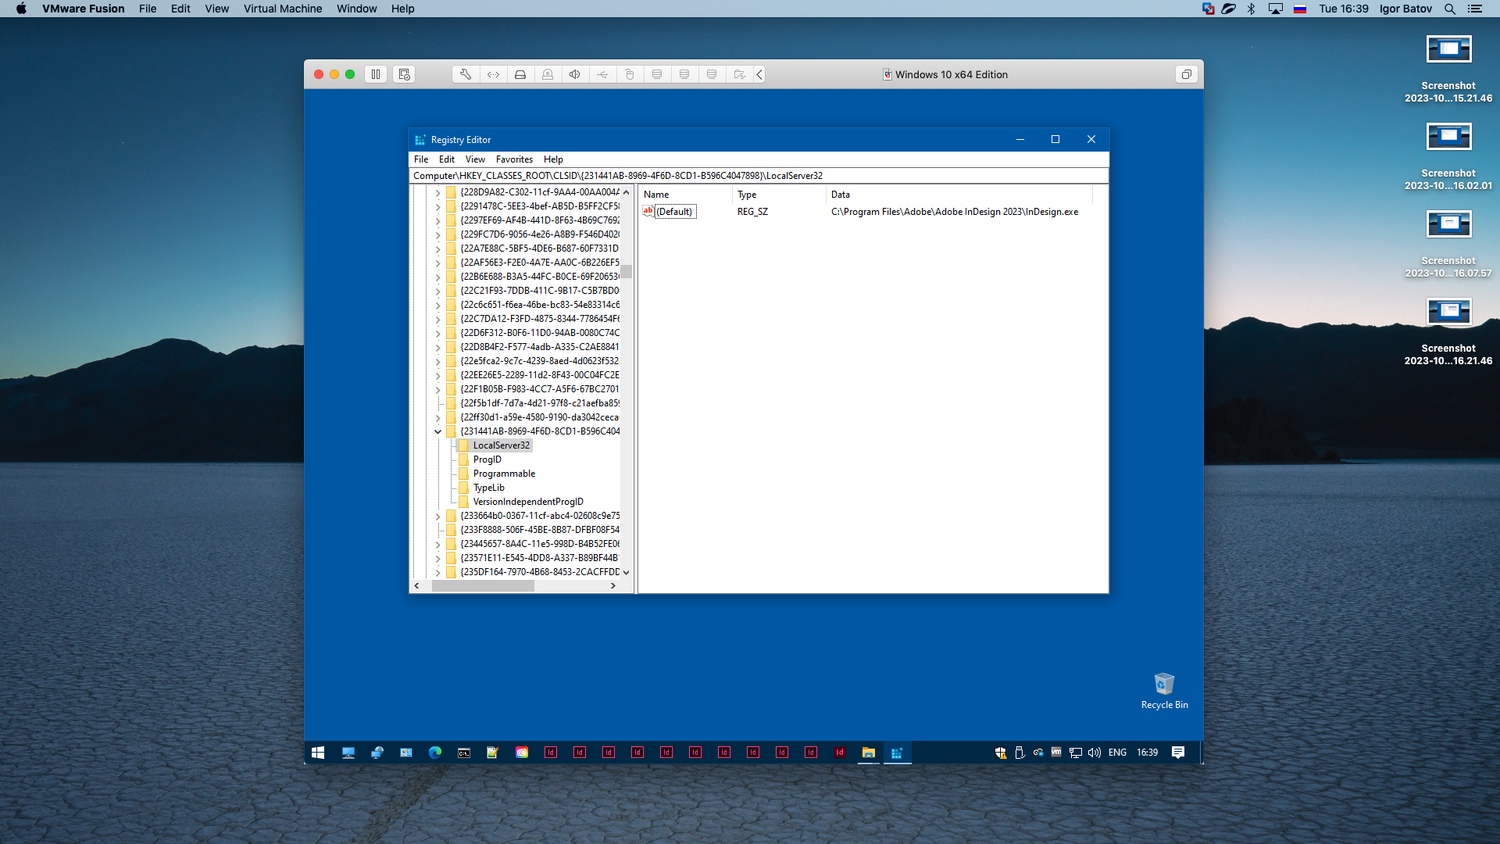Pause the virtual machine in VMware toolbar

tap(376, 74)
